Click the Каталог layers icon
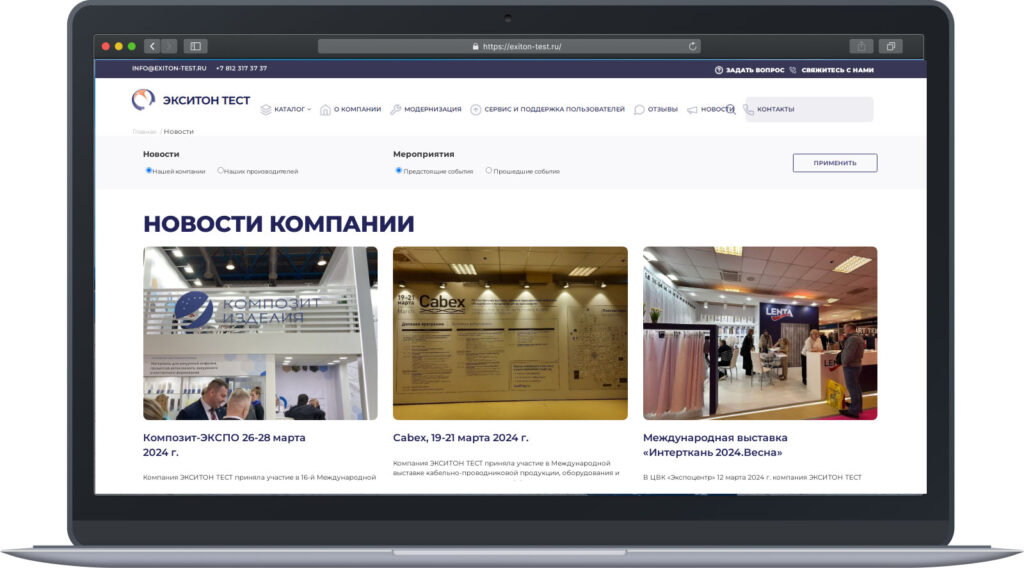This screenshot has height=568, width=1024. (x=266, y=110)
